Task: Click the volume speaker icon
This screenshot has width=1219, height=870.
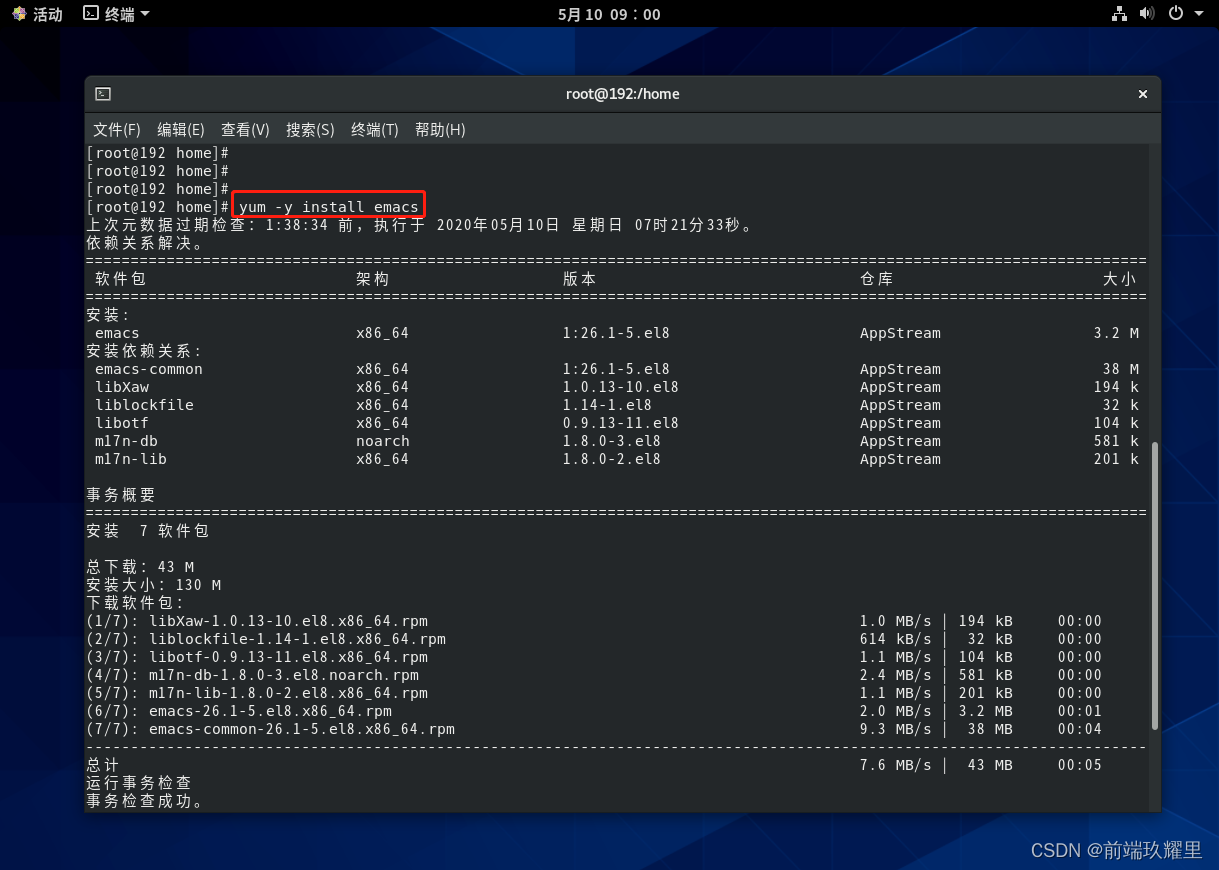Action: tap(1147, 14)
